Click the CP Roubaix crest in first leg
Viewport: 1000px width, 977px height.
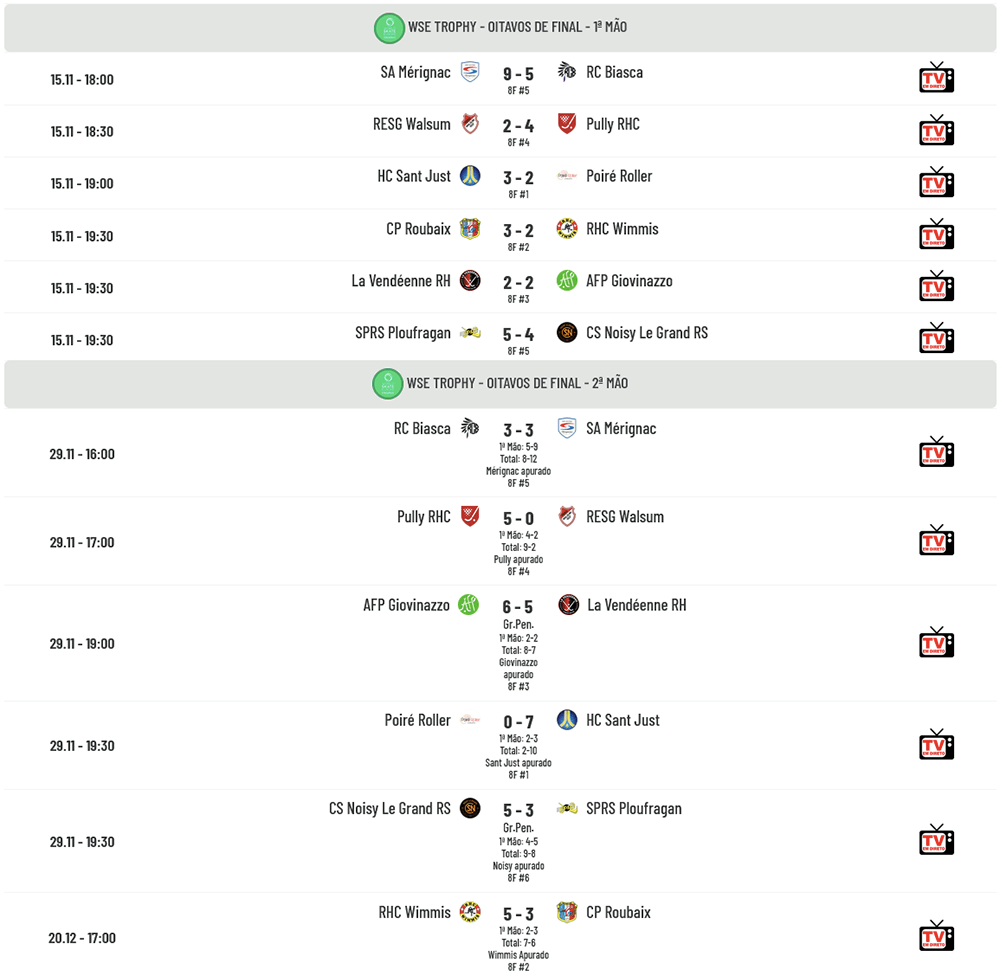point(469,229)
